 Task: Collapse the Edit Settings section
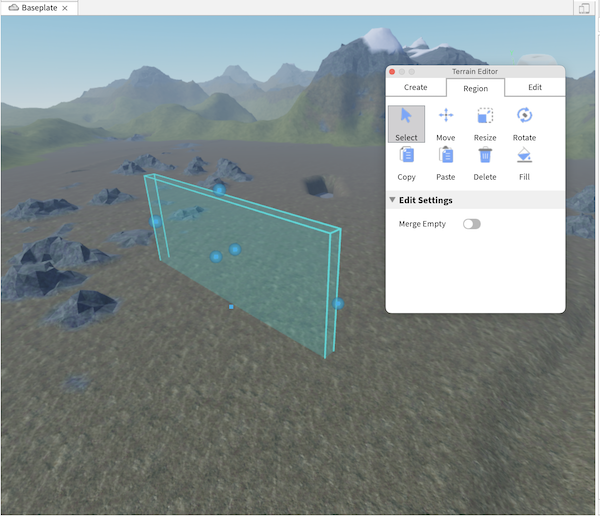pyautogui.click(x=392, y=200)
